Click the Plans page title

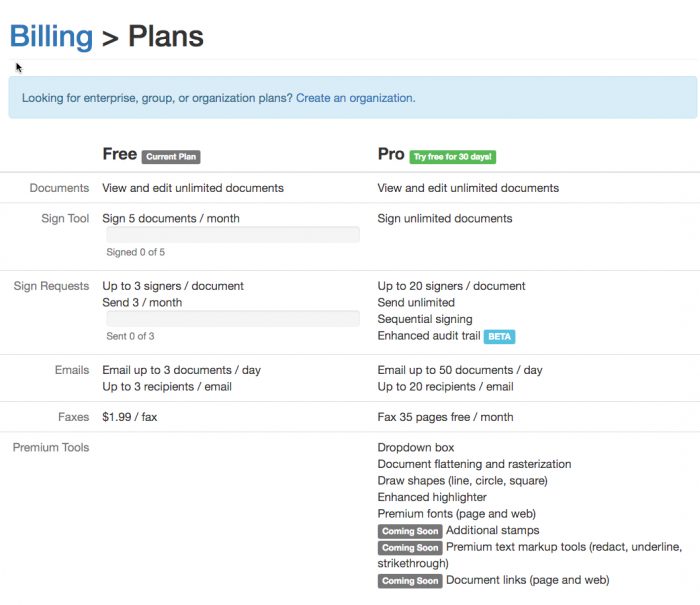tap(166, 37)
